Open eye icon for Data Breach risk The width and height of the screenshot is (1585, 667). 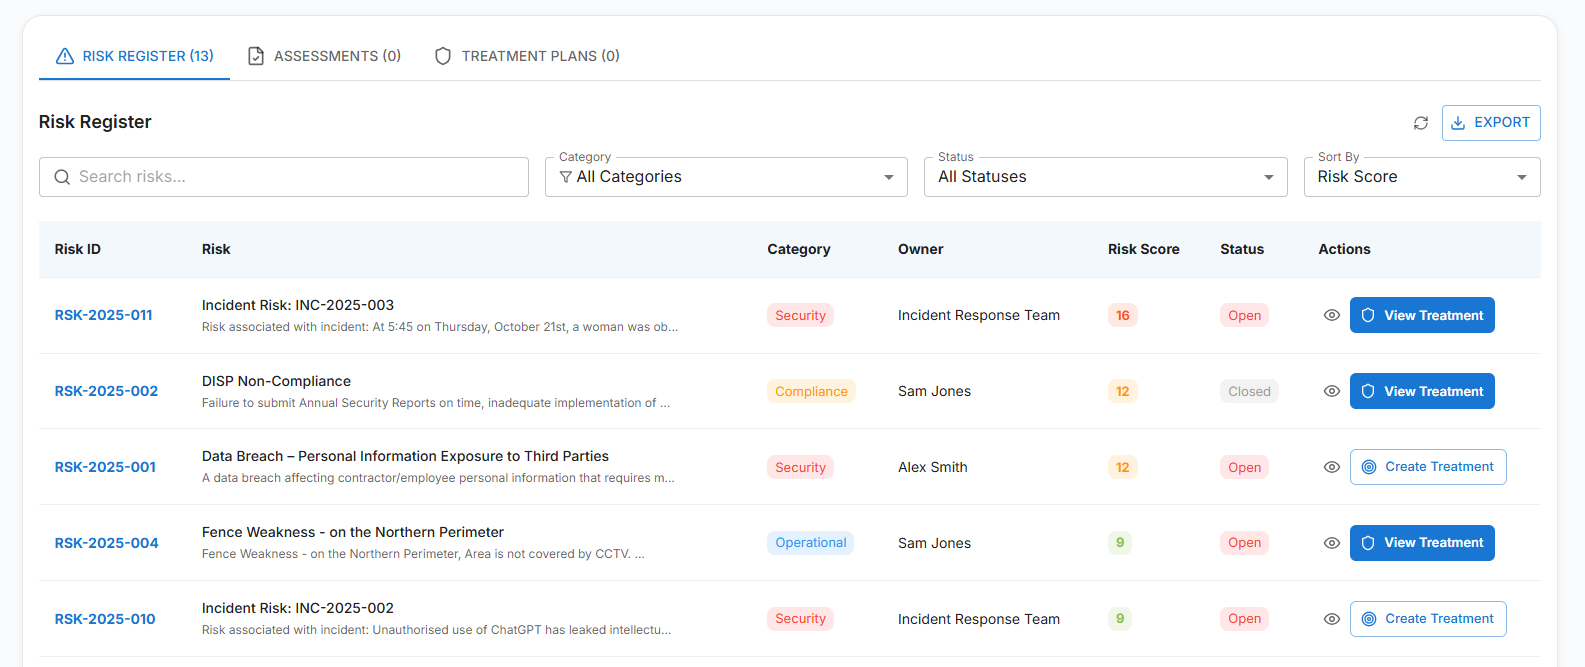coord(1331,467)
